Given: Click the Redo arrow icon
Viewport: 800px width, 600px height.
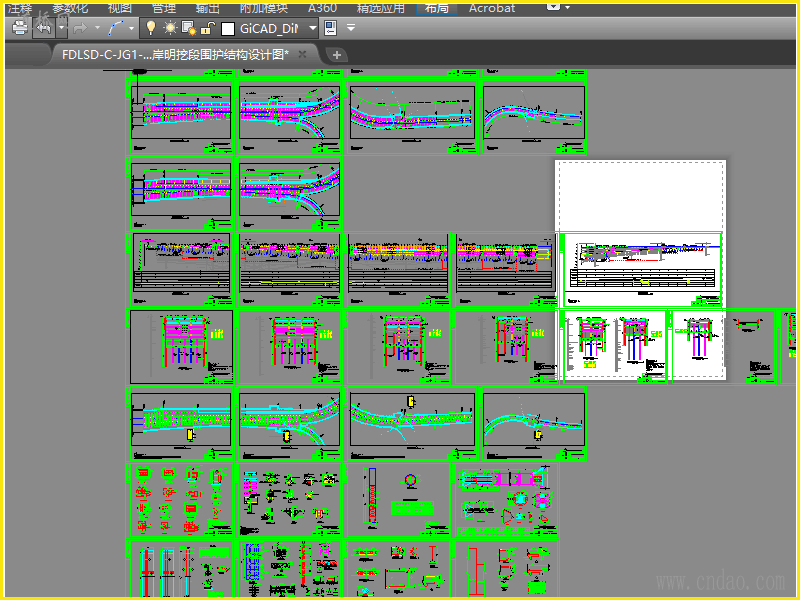Looking at the screenshot, I should [x=80, y=28].
